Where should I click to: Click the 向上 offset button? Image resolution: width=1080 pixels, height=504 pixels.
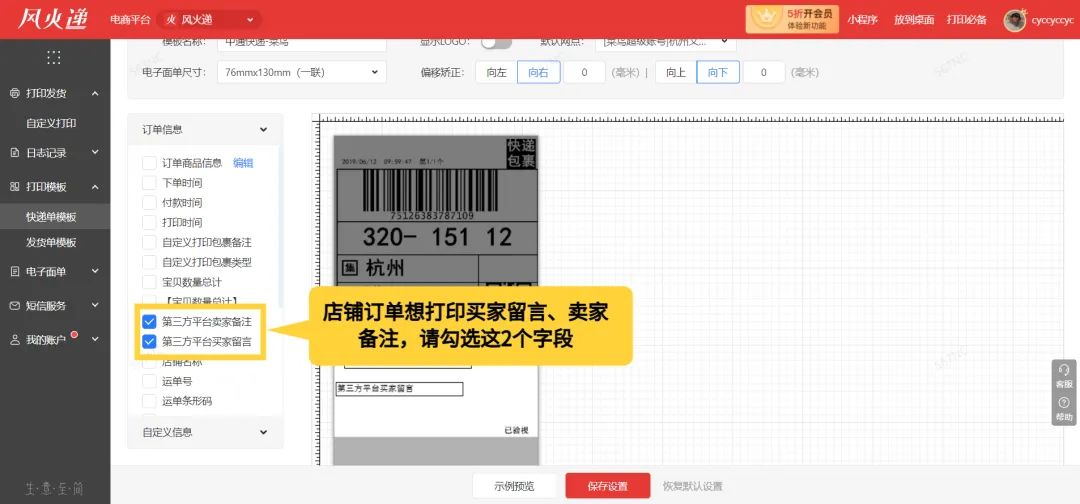[x=676, y=72]
